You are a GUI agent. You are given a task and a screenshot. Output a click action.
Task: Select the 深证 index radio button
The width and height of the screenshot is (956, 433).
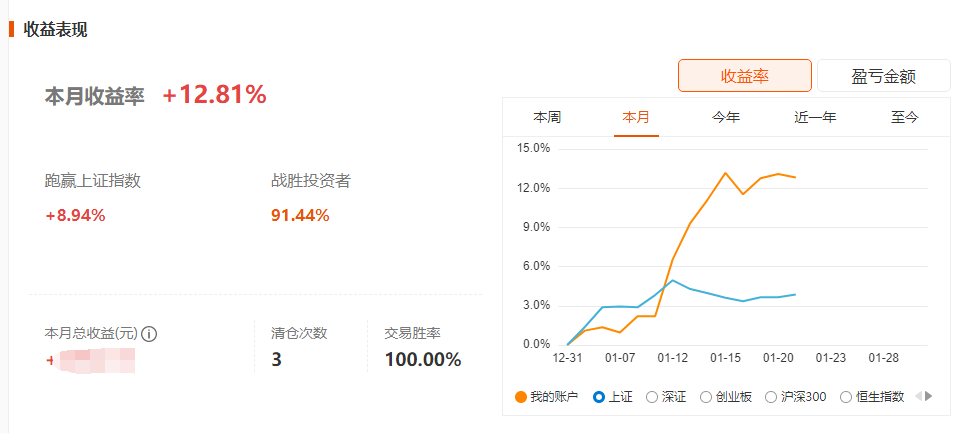652,397
